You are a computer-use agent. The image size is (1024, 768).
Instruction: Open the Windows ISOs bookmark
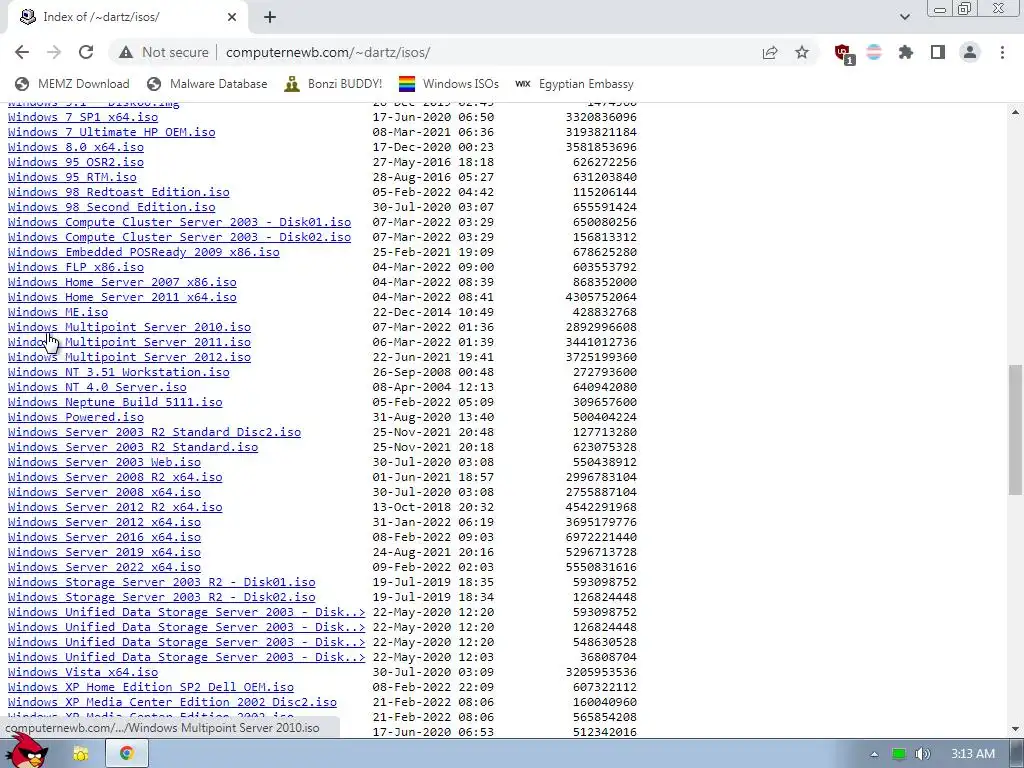pyautogui.click(x=449, y=84)
